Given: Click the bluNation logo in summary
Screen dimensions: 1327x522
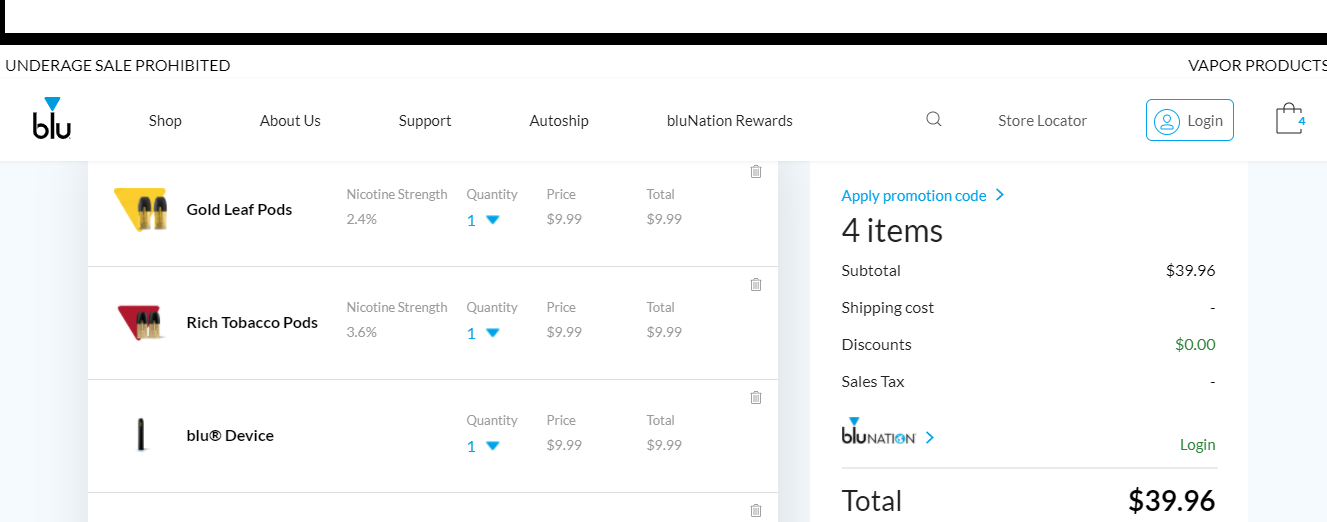Looking at the screenshot, I should 878,431.
